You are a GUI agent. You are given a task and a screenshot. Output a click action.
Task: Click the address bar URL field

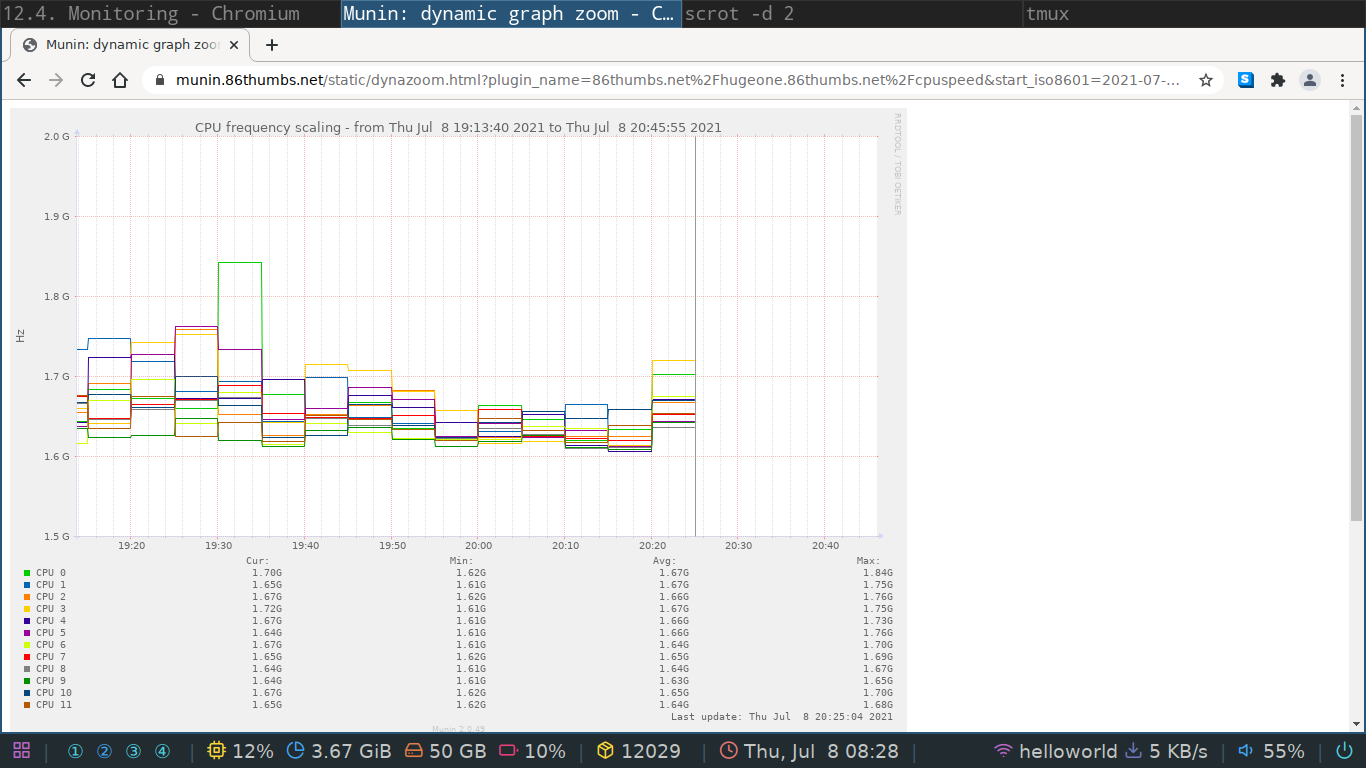[678, 80]
